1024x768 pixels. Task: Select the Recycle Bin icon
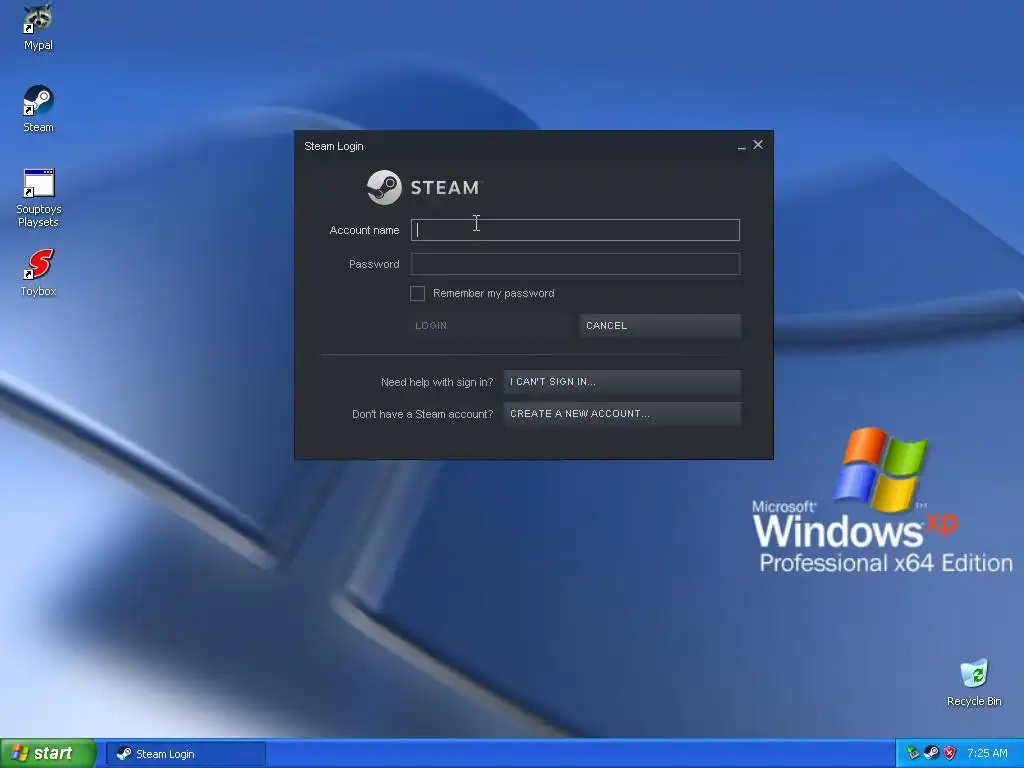pyautogui.click(x=974, y=682)
